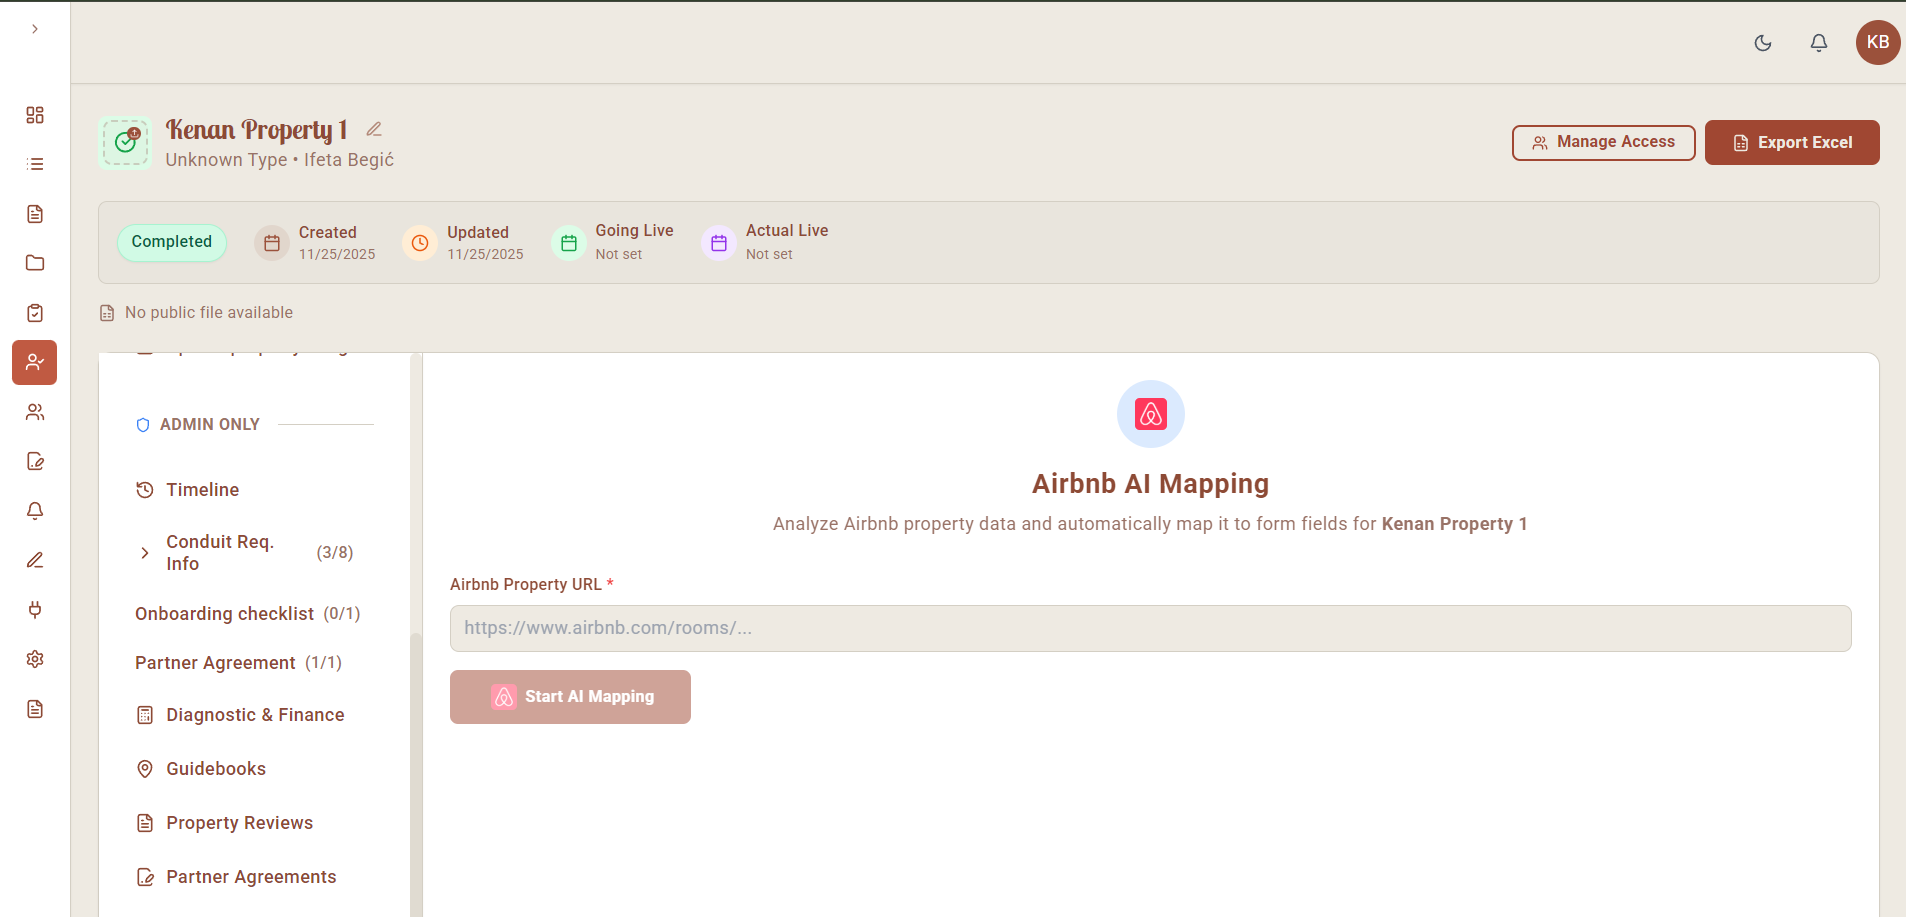1906x917 pixels.
Task: Open the folder icon in sidebar
Action: point(35,263)
